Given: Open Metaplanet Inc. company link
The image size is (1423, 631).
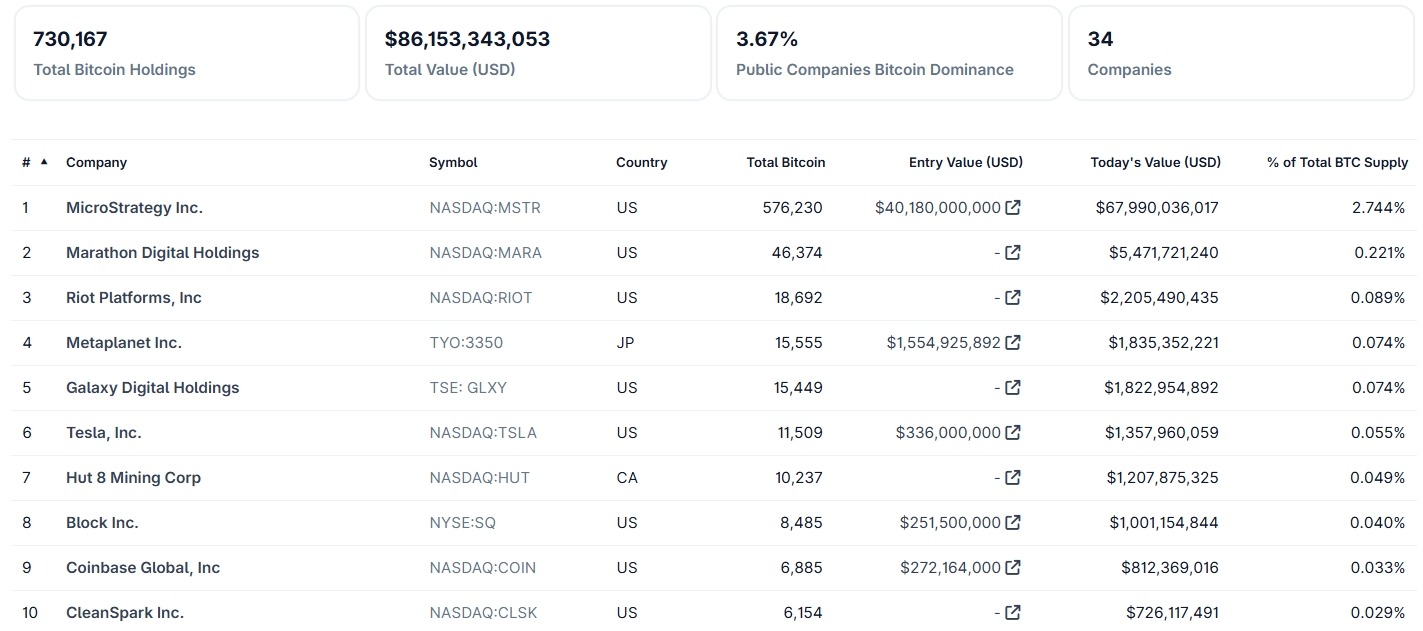Looking at the screenshot, I should [x=124, y=343].
